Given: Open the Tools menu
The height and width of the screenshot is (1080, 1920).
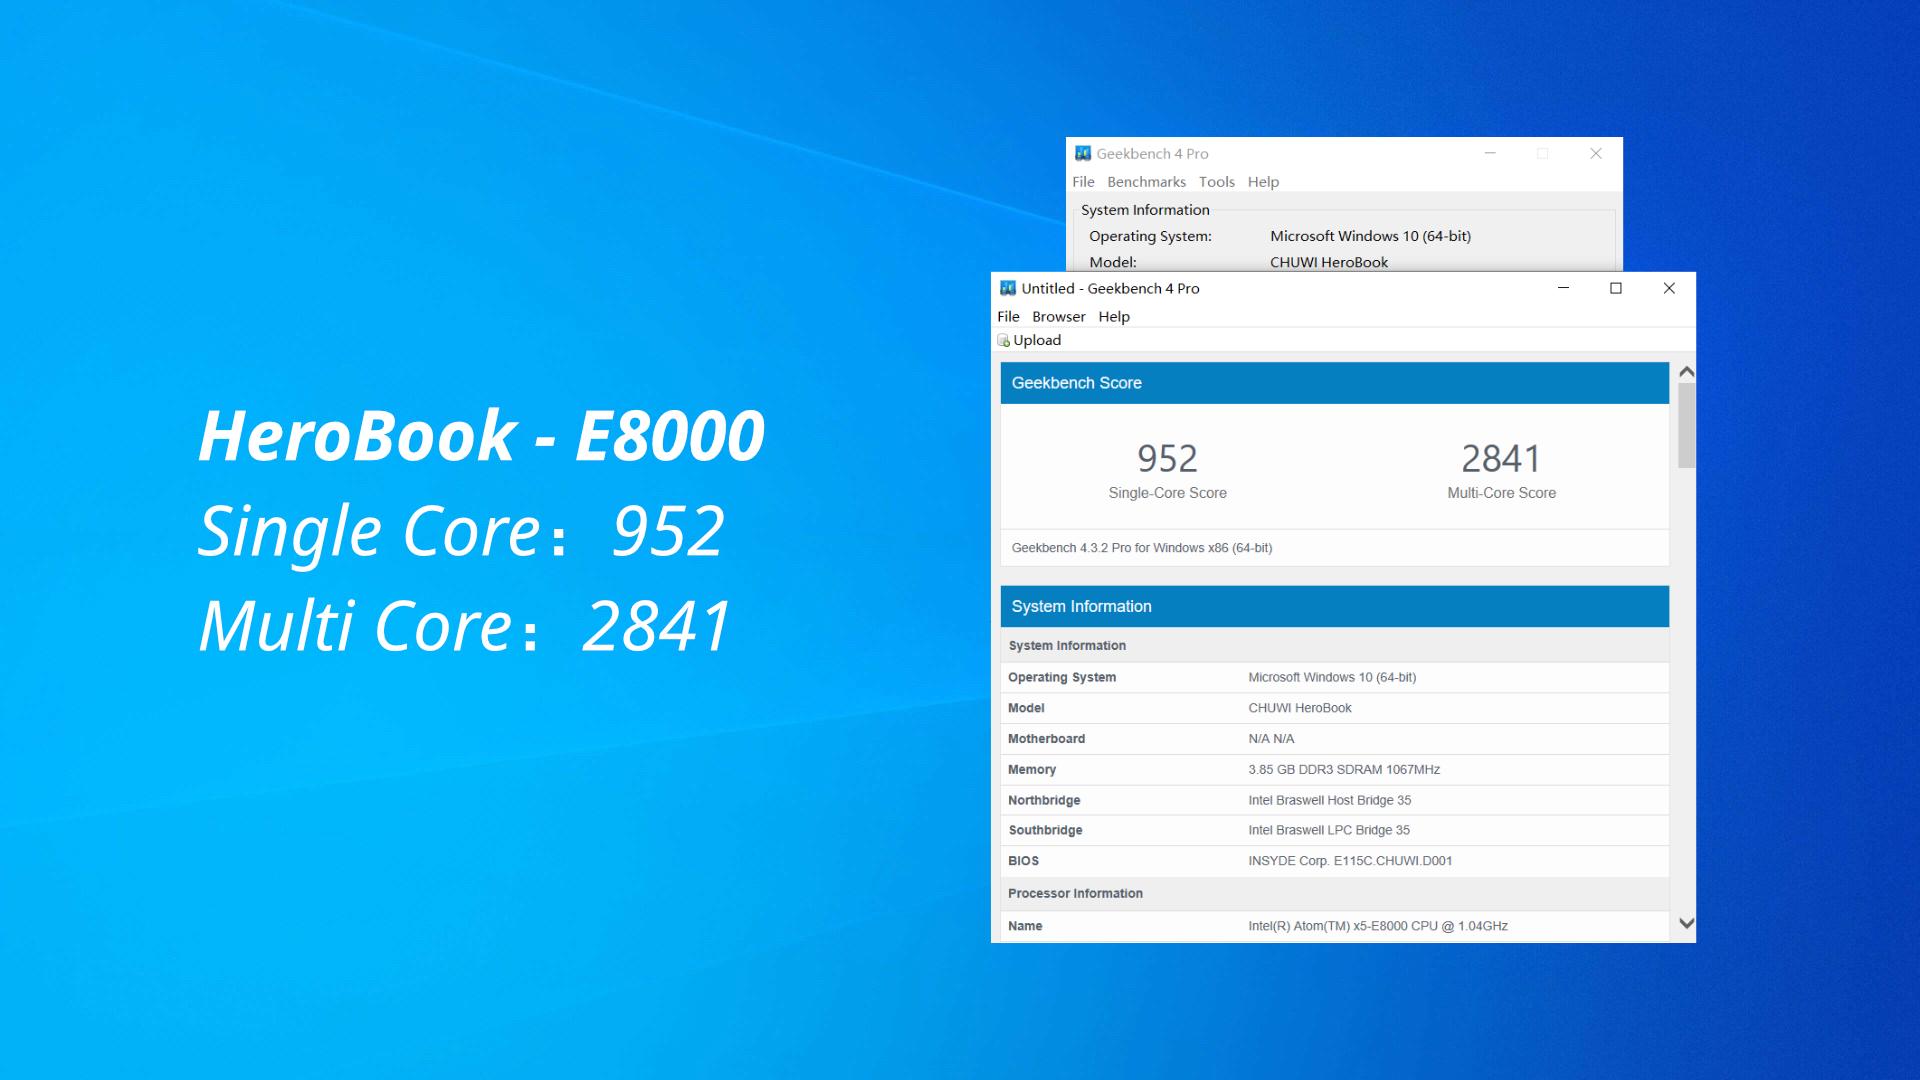Looking at the screenshot, I should [1216, 182].
